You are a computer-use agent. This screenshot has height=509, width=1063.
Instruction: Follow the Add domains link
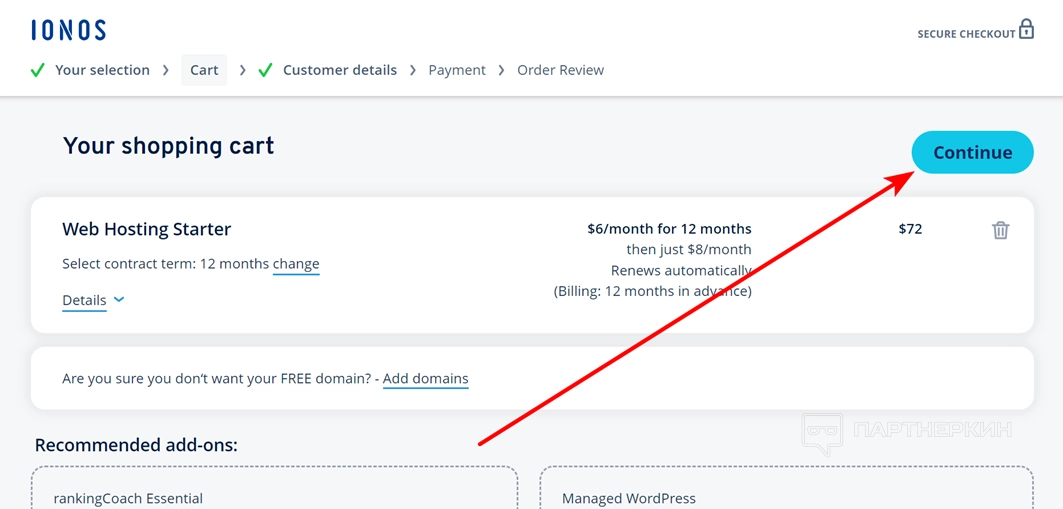coord(425,378)
